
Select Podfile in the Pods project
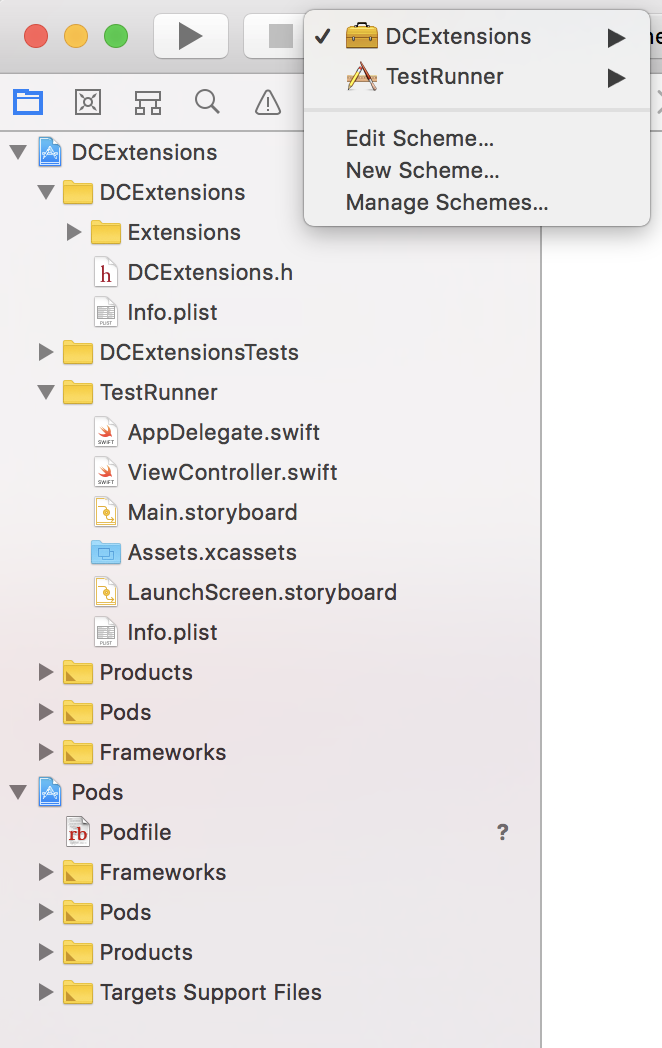(x=136, y=832)
